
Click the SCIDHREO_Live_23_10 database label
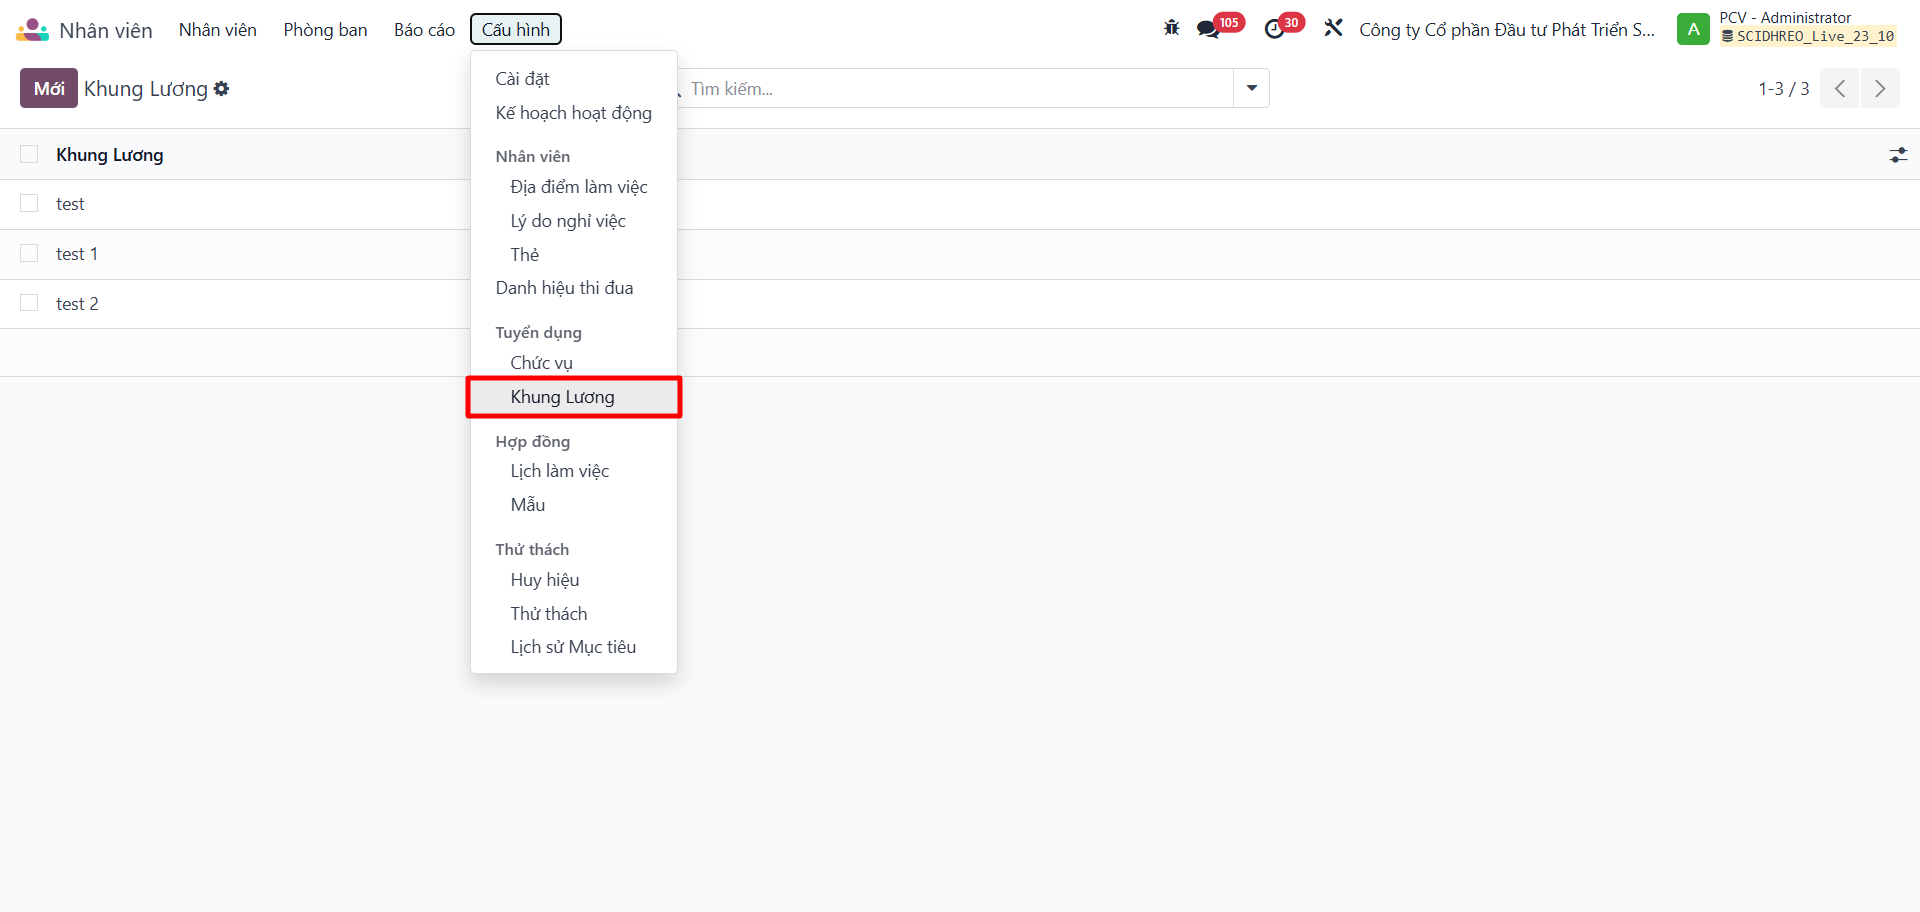[1808, 37]
